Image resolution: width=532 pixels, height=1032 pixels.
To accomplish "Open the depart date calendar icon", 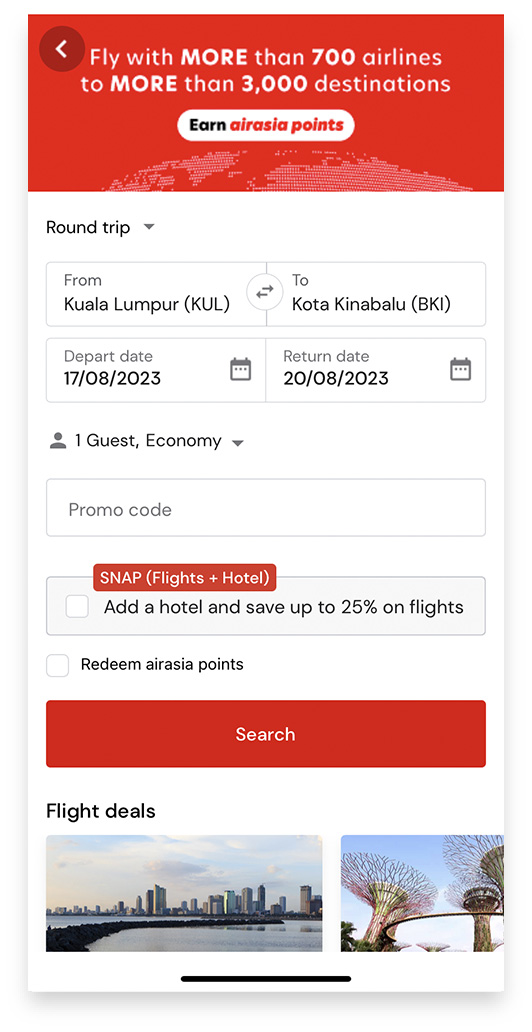I will (240, 369).
